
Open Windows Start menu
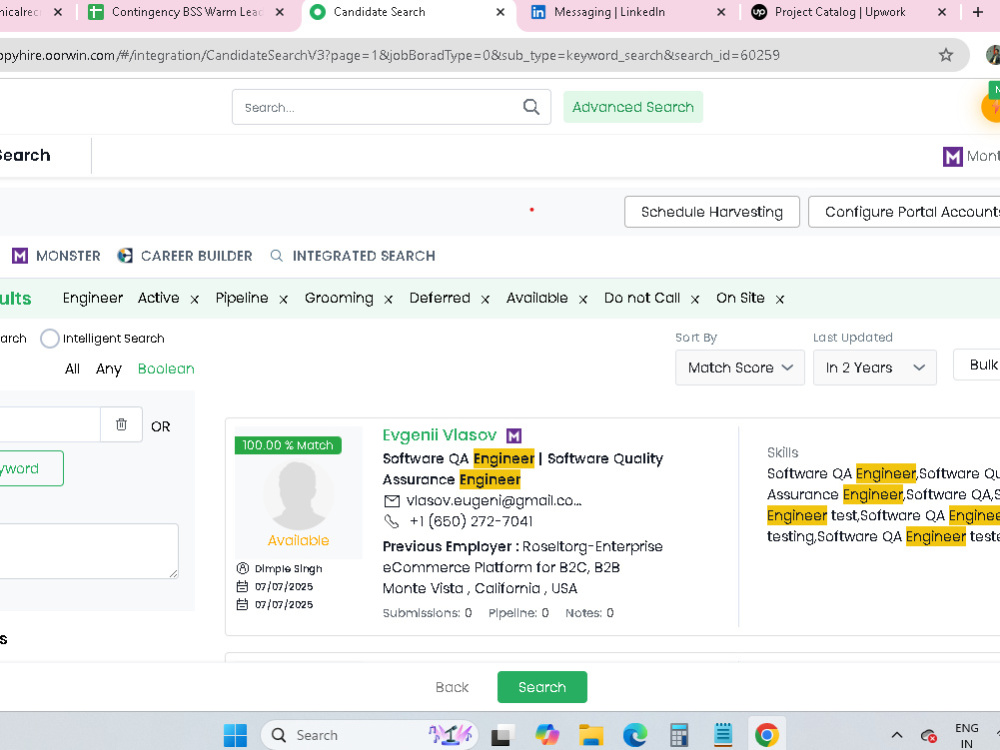pyautogui.click(x=235, y=735)
